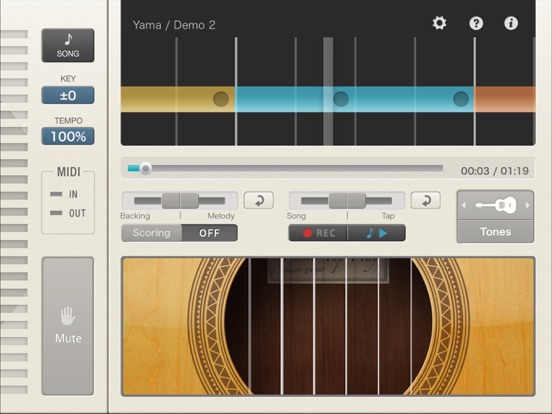This screenshot has height=414, width=552.
Task: Open settings via the gear icon
Action: pos(439,23)
